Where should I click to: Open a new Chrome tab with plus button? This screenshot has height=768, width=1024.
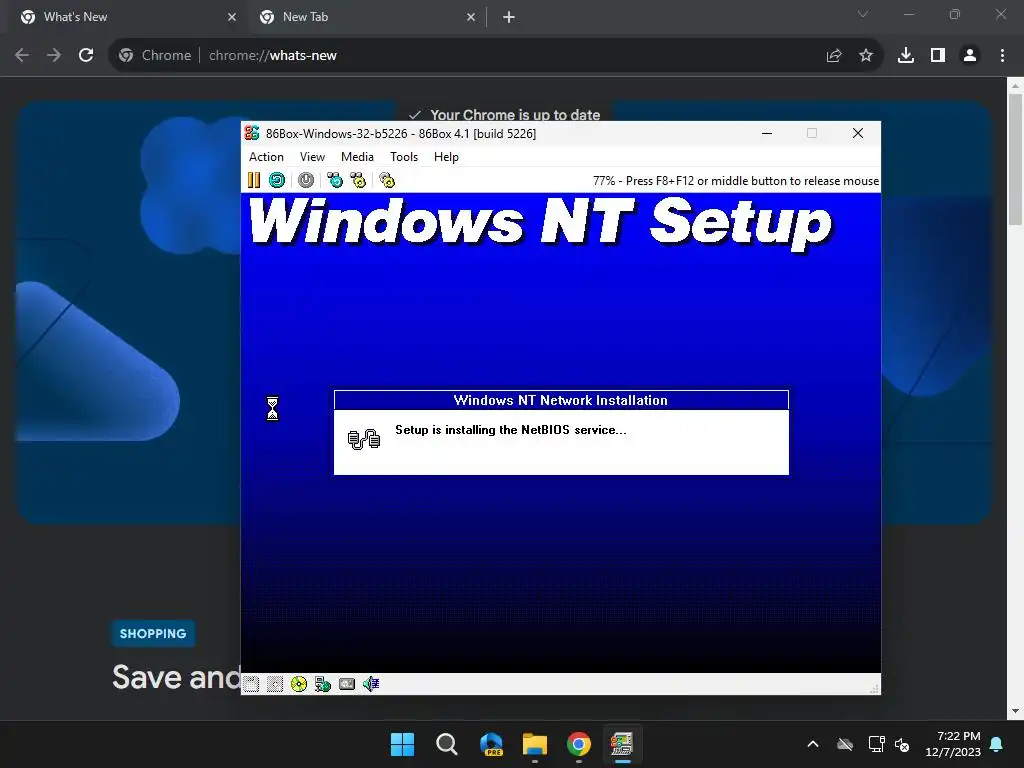(x=509, y=17)
